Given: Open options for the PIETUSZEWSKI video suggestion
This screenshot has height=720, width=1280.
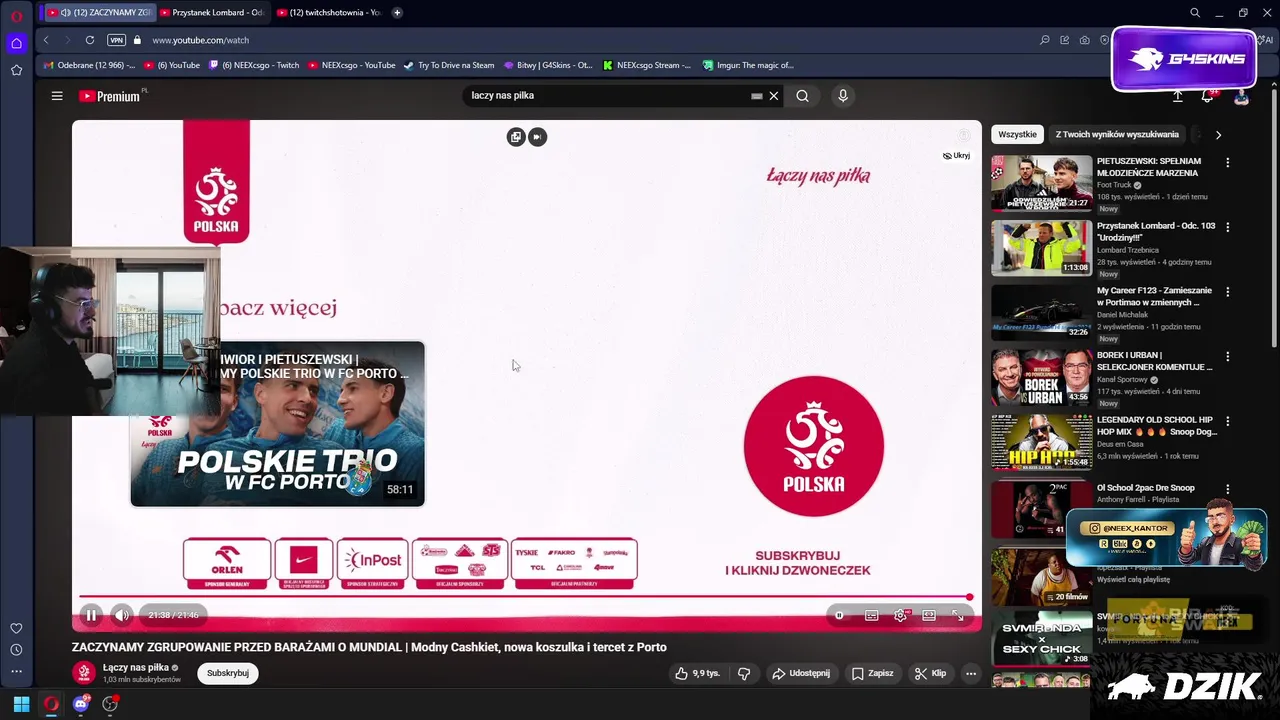Looking at the screenshot, I should 1228,162.
